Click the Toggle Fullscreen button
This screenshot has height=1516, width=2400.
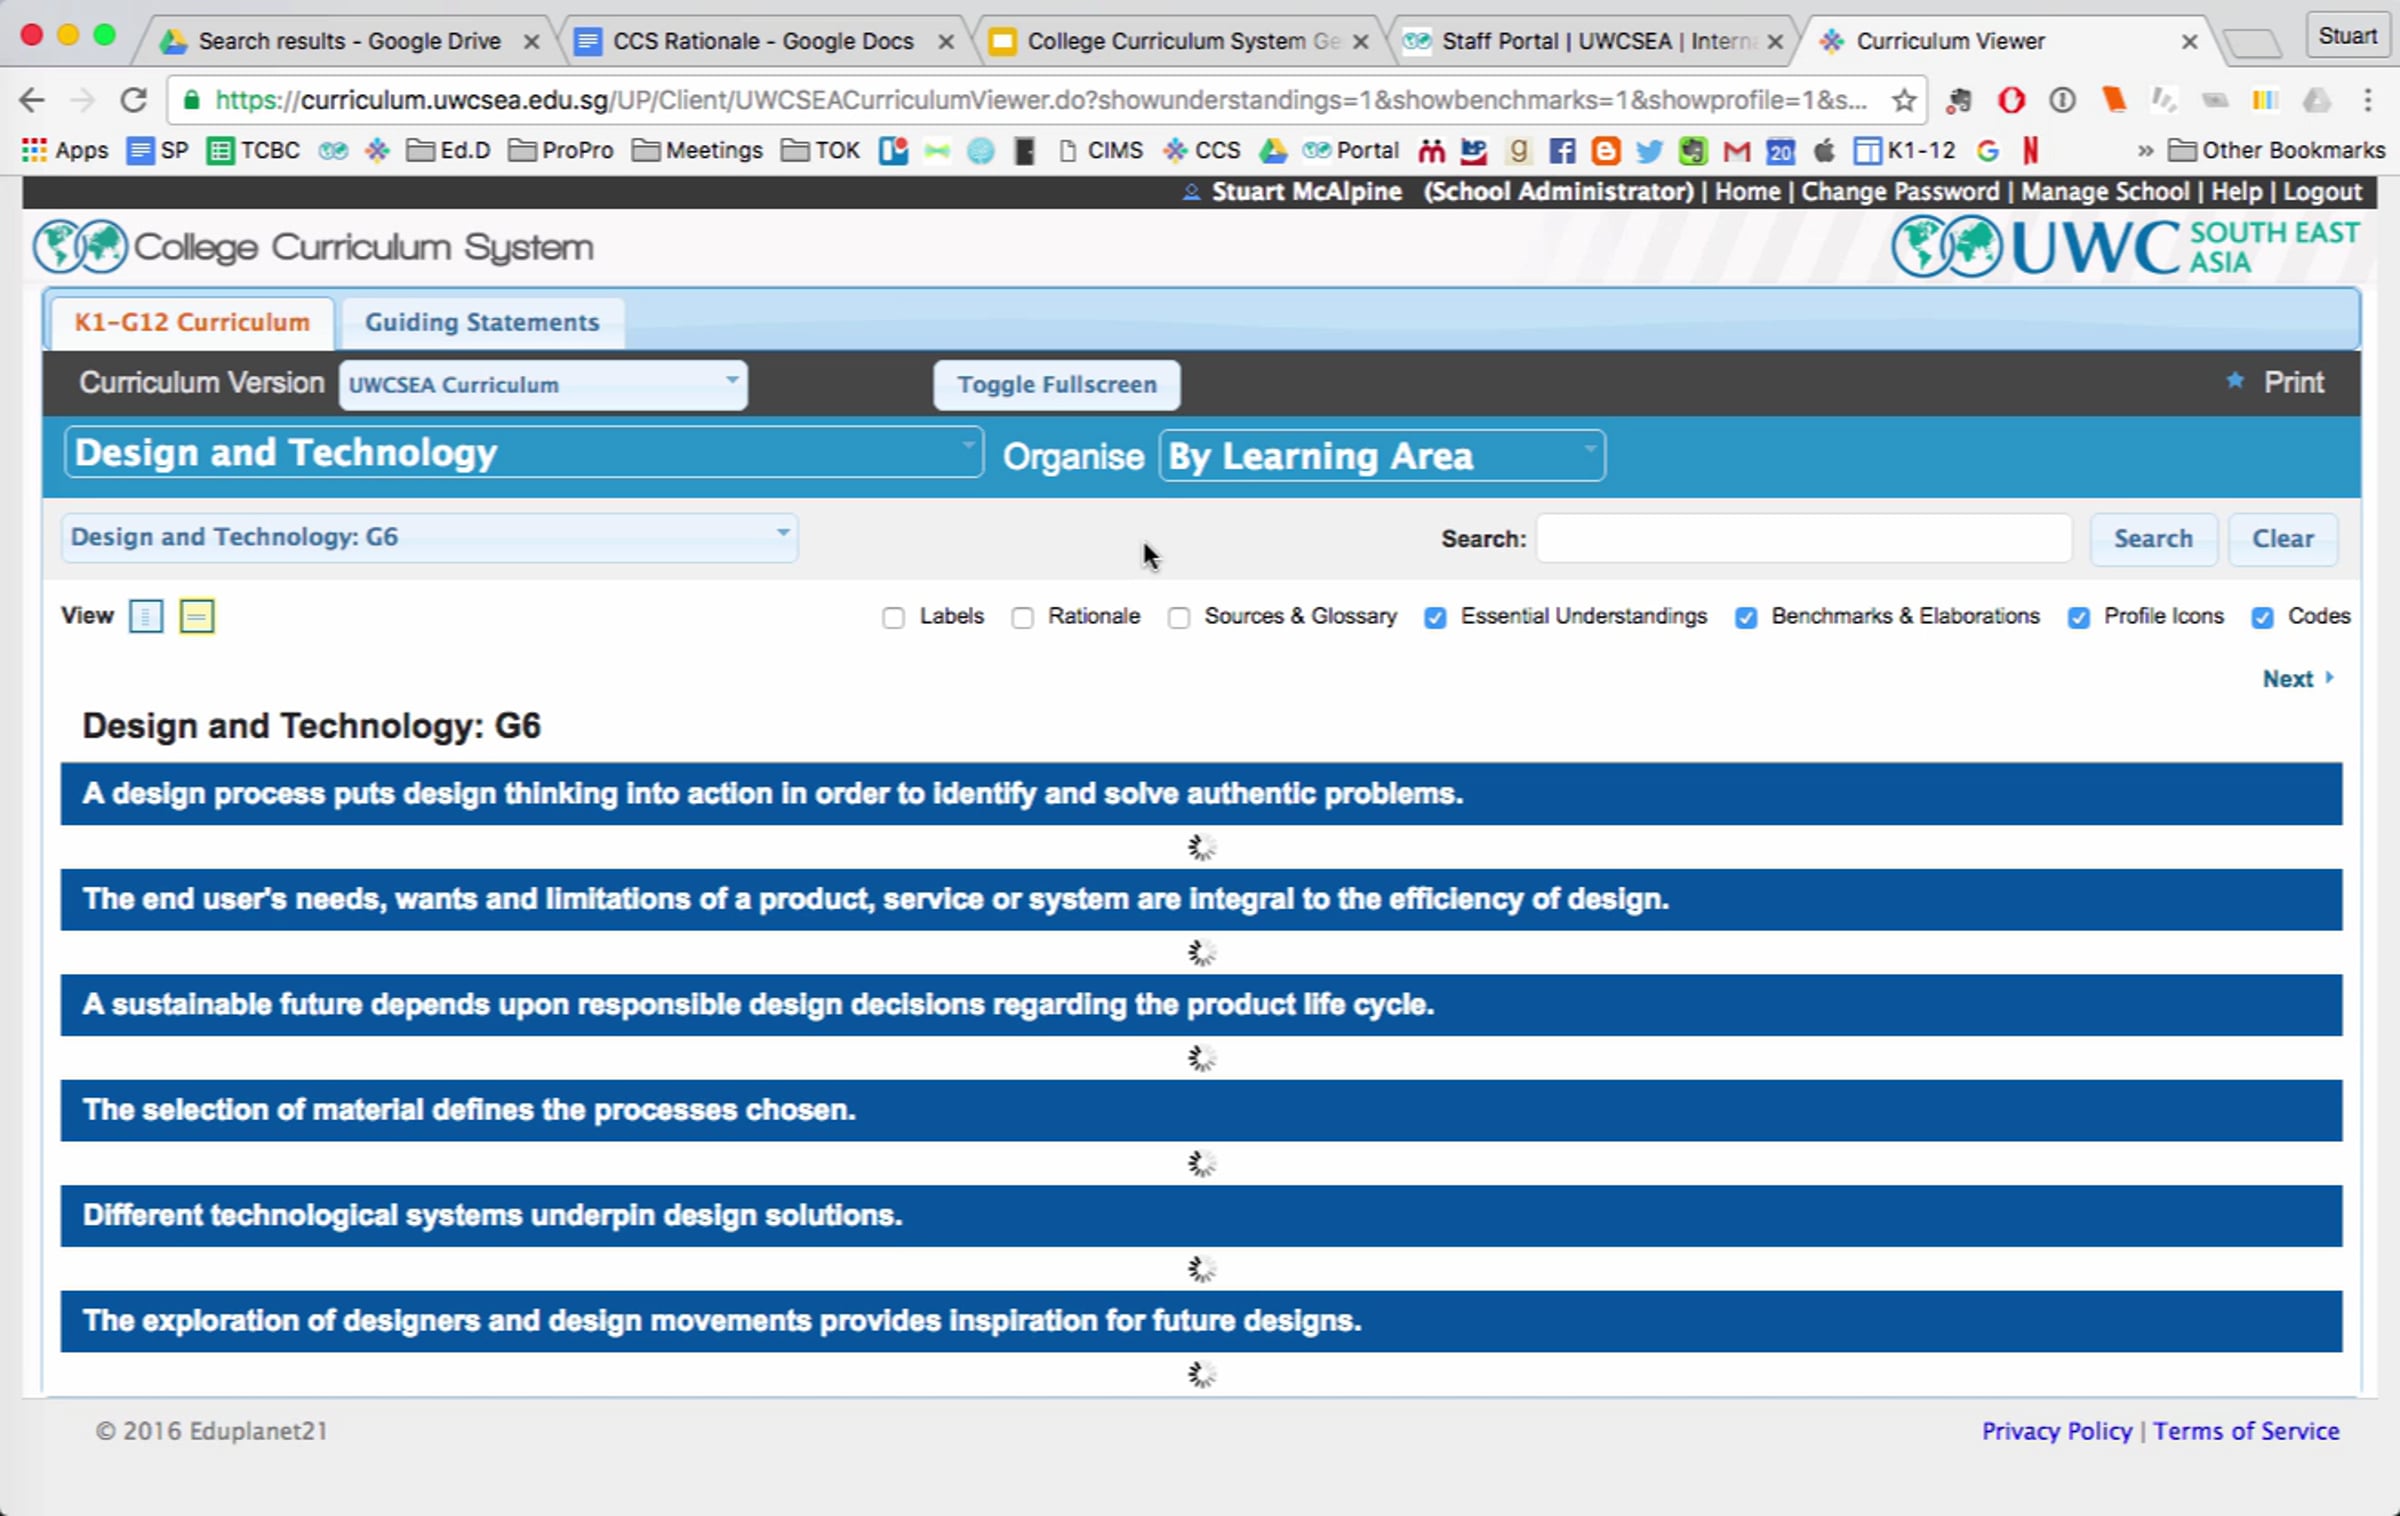coord(1056,385)
